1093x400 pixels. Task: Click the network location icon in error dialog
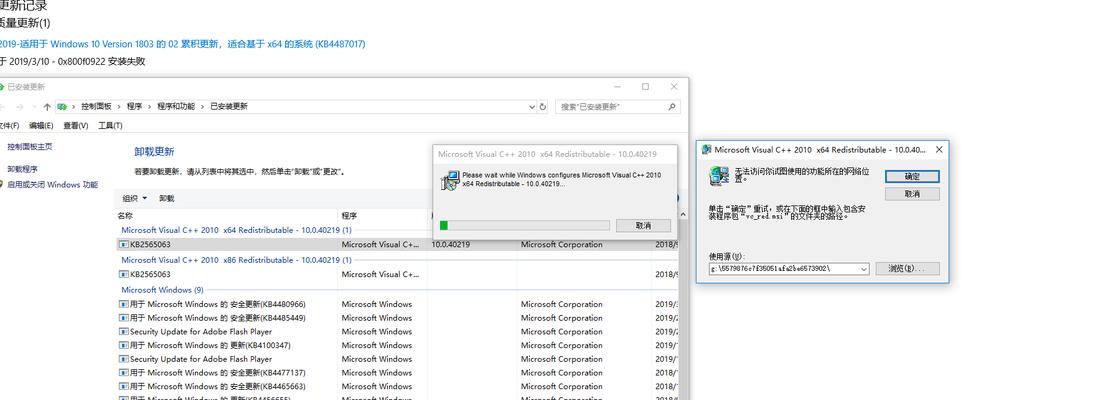point(719,176)
